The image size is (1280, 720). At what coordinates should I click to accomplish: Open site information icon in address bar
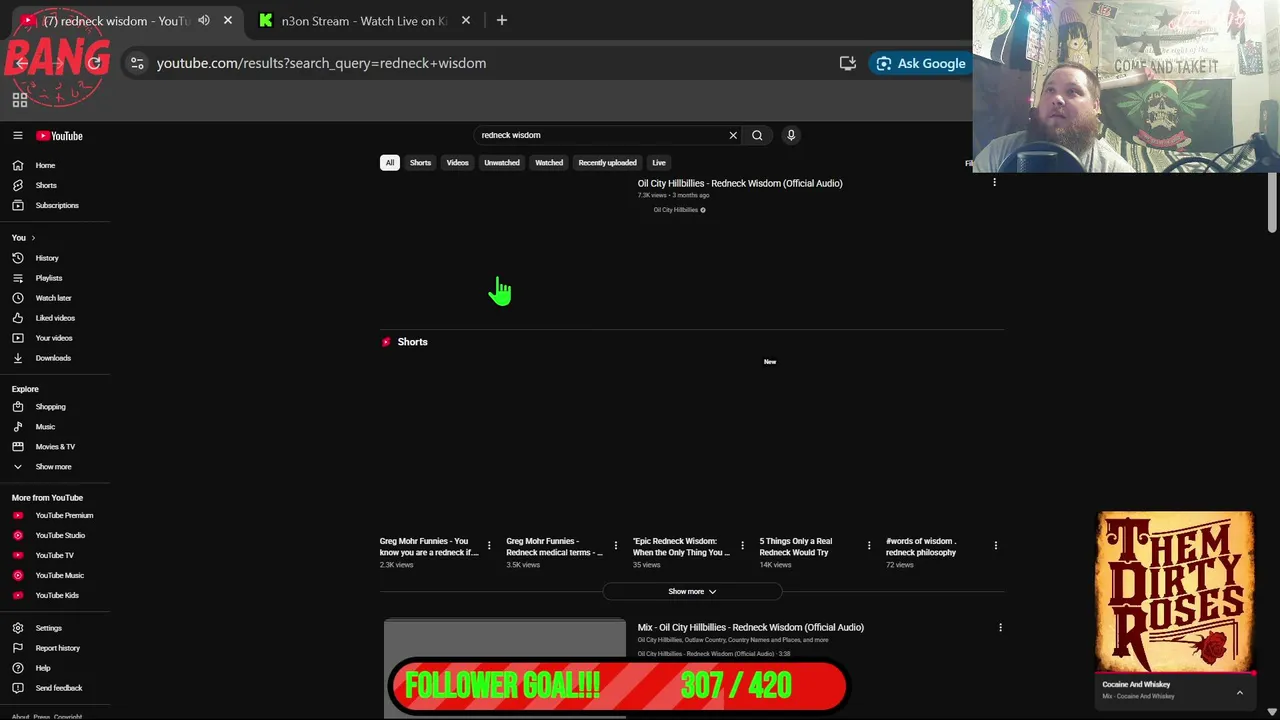[x=137, y=63]
